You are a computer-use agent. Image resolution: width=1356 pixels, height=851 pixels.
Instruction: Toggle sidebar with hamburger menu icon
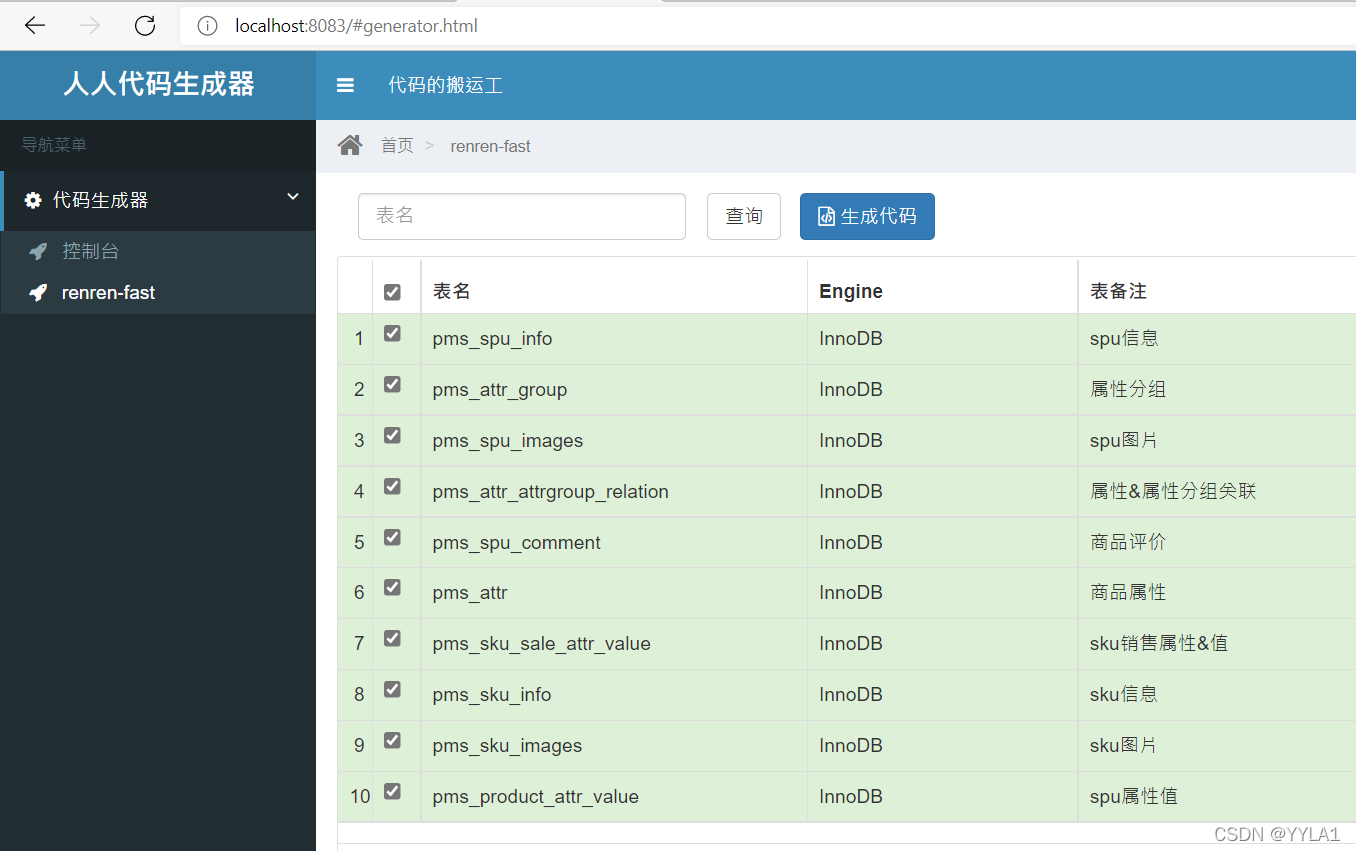(345, 85)
